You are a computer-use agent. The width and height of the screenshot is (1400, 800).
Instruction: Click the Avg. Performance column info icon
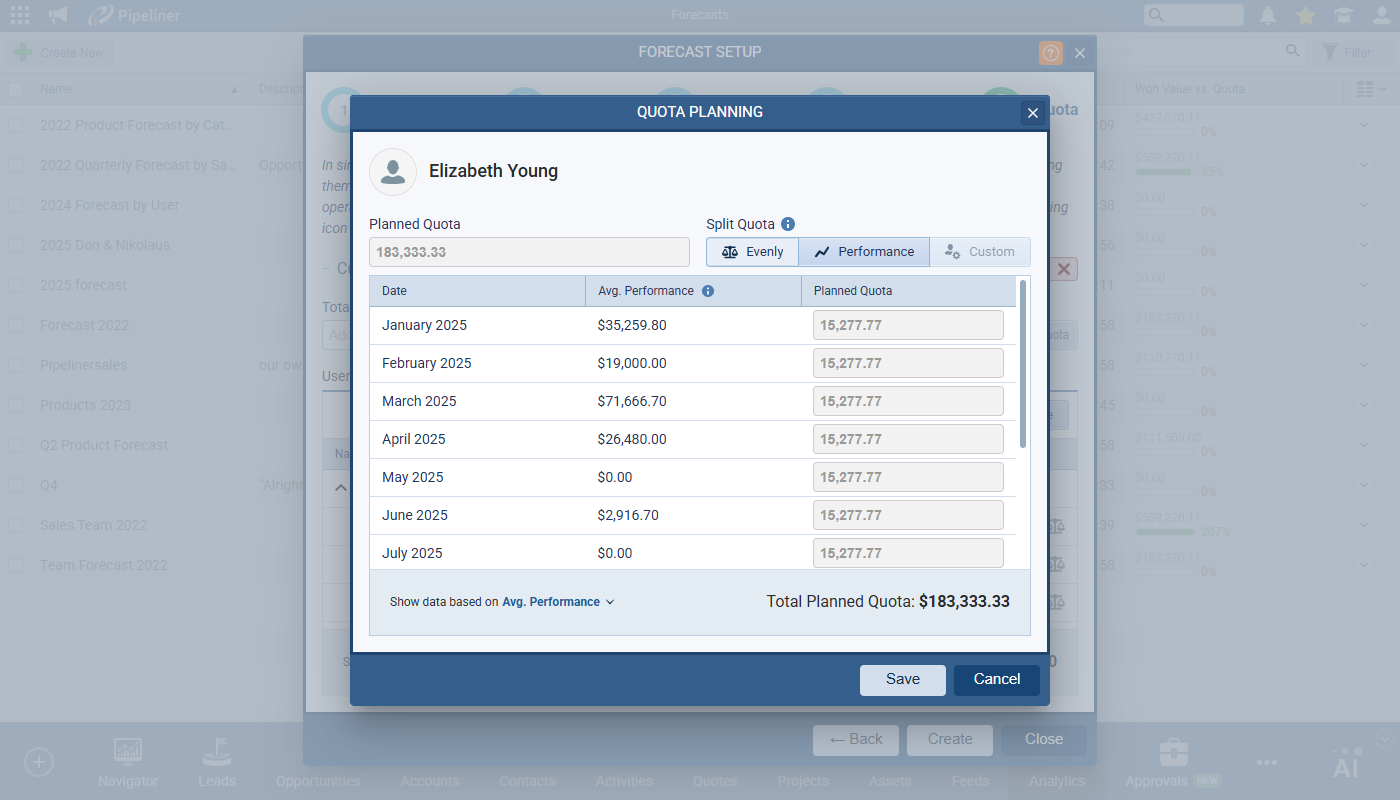708,291
